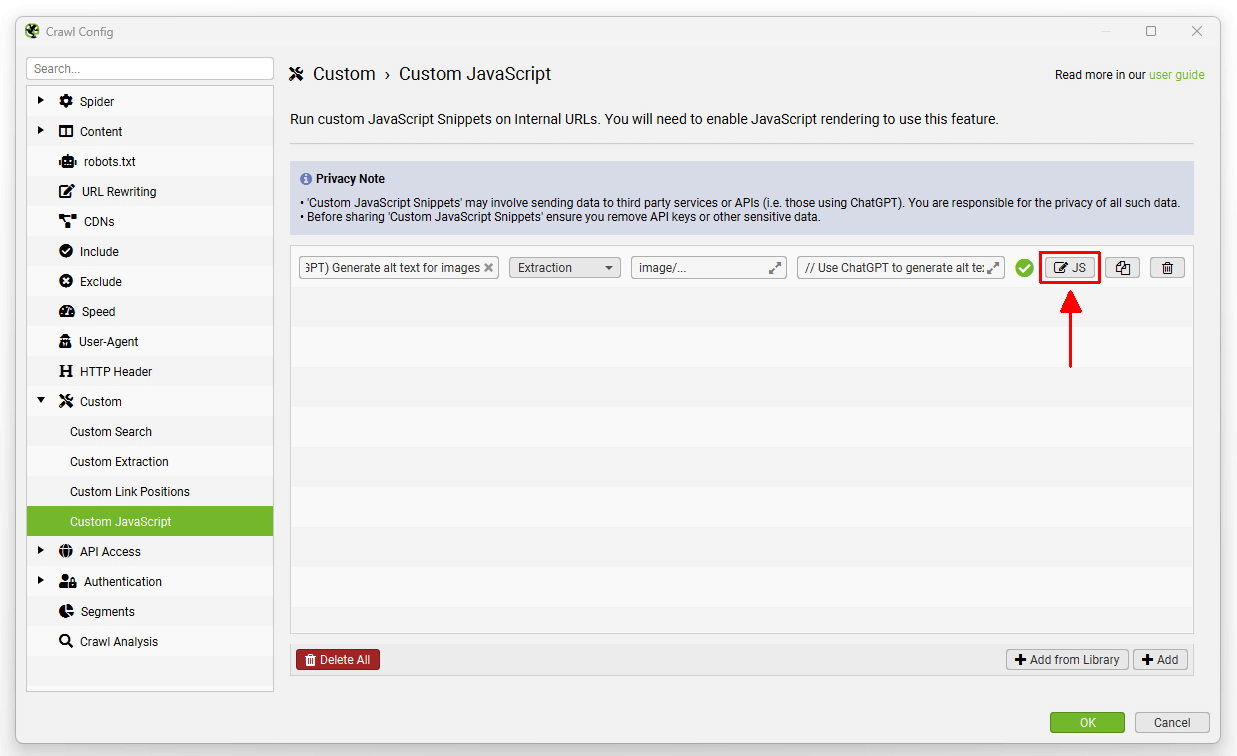
Task: Click the image/... content type text
Action: click(x=663, y=268)
